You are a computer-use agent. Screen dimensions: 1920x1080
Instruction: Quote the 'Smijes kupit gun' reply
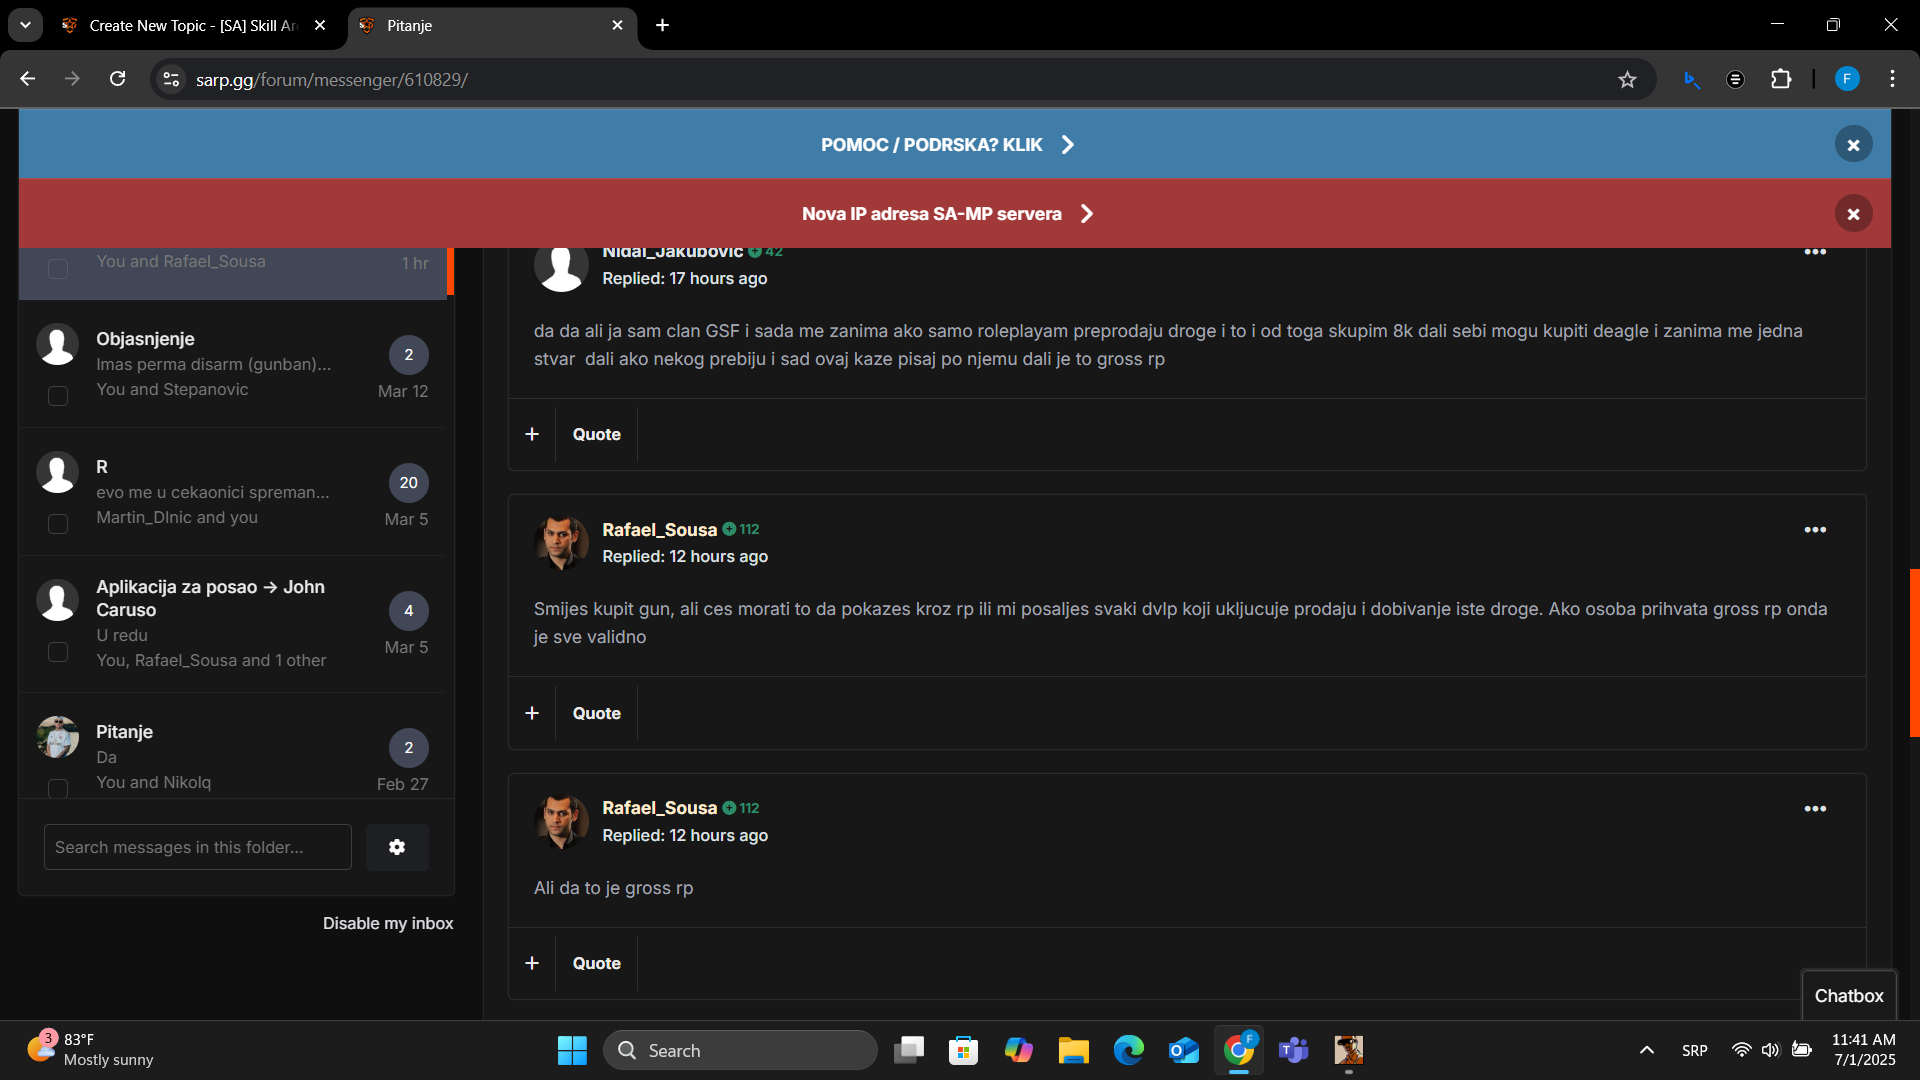[596, 713]
